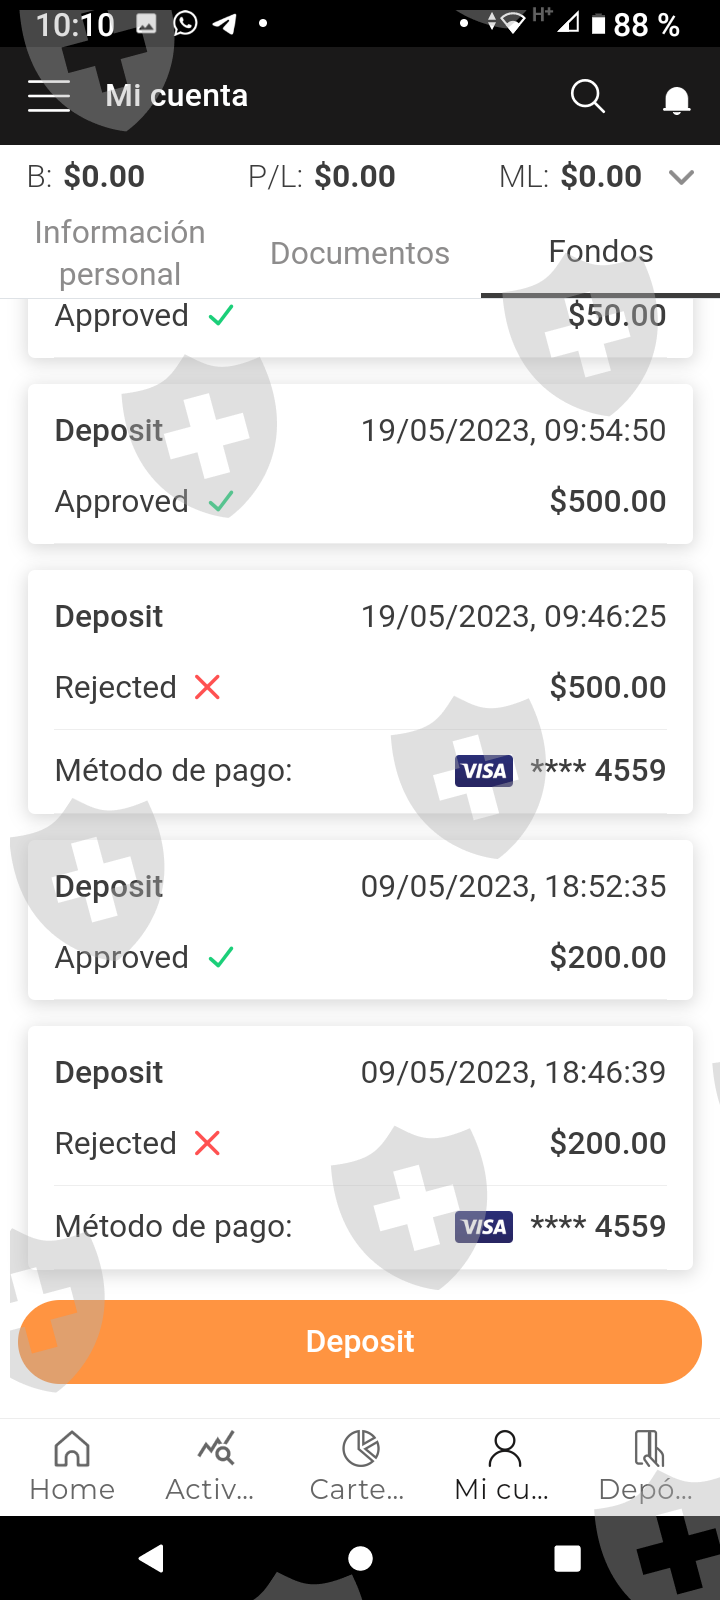The height and width of the screenshot is (1600, 720).
Task: Open approved $200.00 deposit at 18:52:35
Action: (x=360, y=921)
